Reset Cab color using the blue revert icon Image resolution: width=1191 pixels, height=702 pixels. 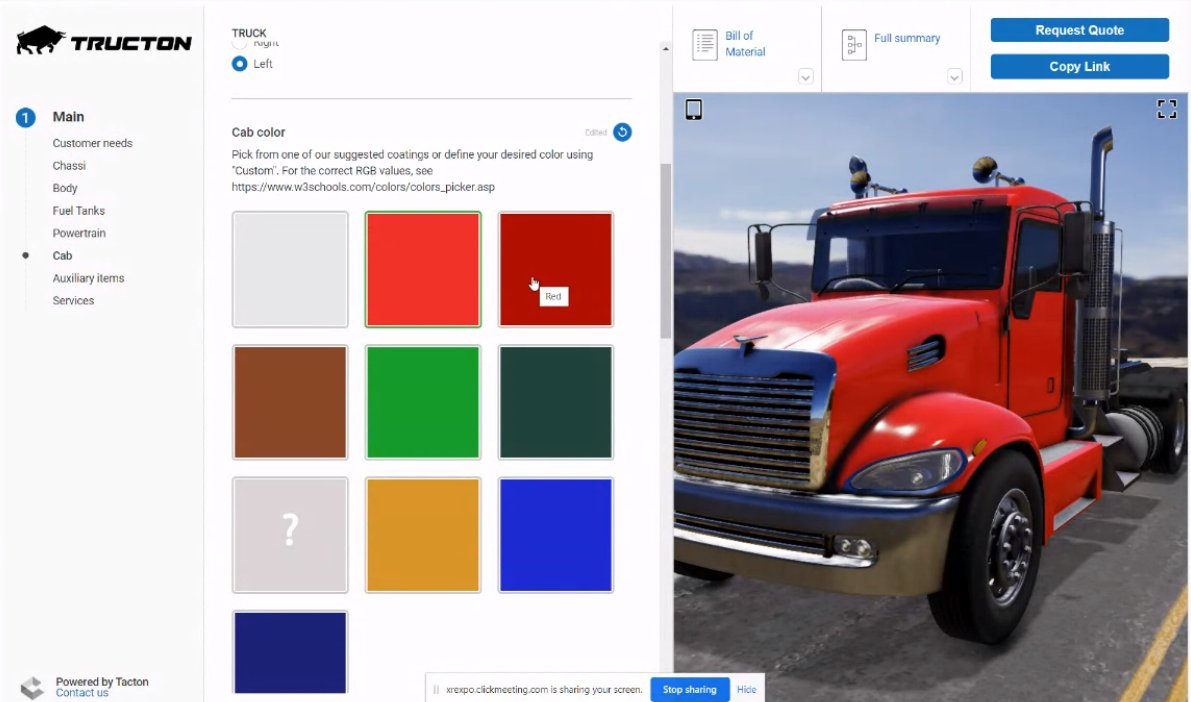click(623, 131)
